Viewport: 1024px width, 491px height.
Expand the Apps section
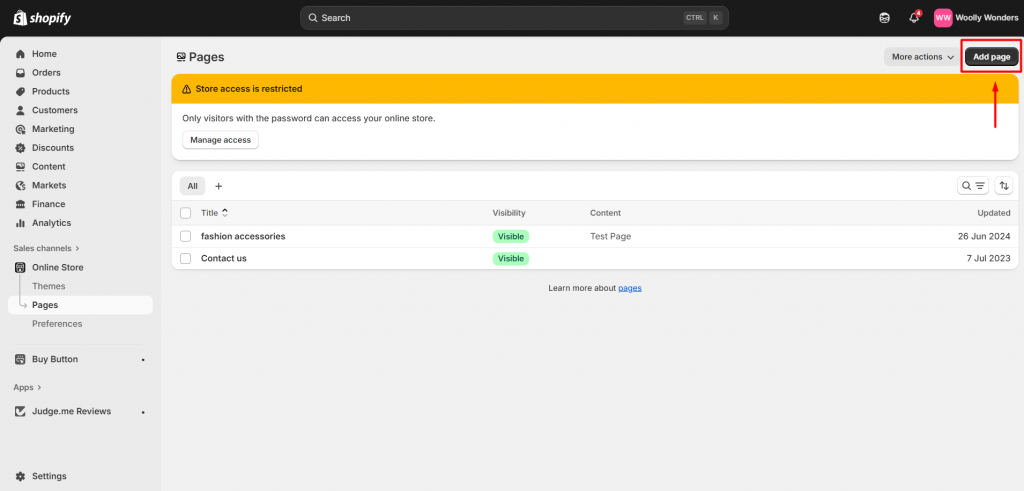coord(27,387)
